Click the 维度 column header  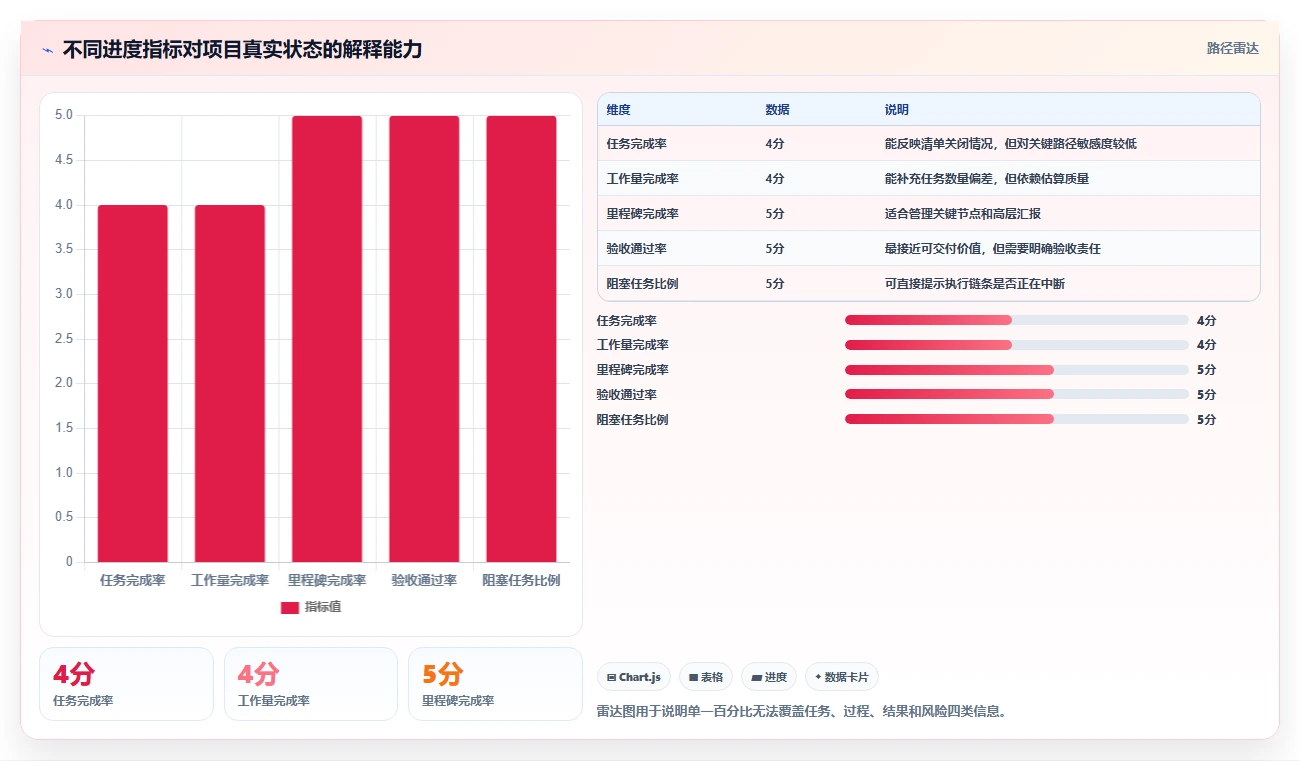618,110
